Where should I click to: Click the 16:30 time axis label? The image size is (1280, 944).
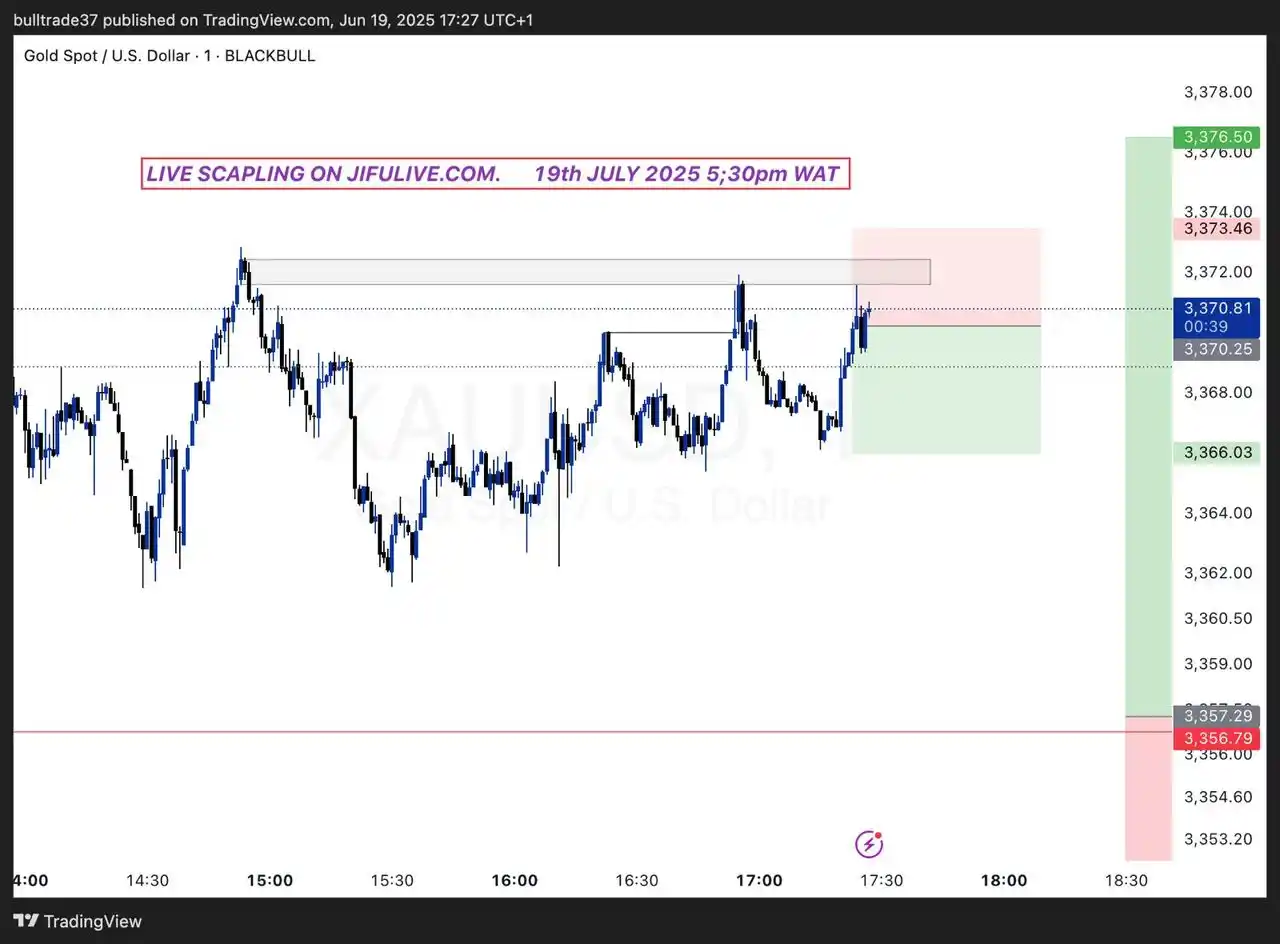637,881
